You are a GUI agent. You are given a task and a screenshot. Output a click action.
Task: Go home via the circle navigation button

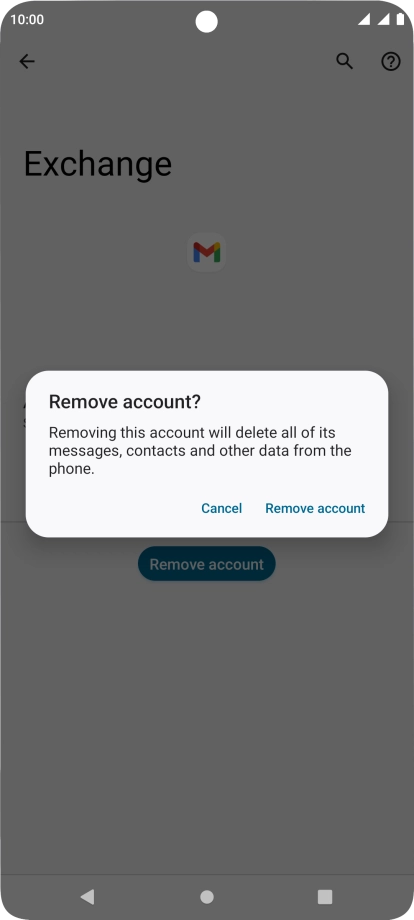tap(206, 897)
